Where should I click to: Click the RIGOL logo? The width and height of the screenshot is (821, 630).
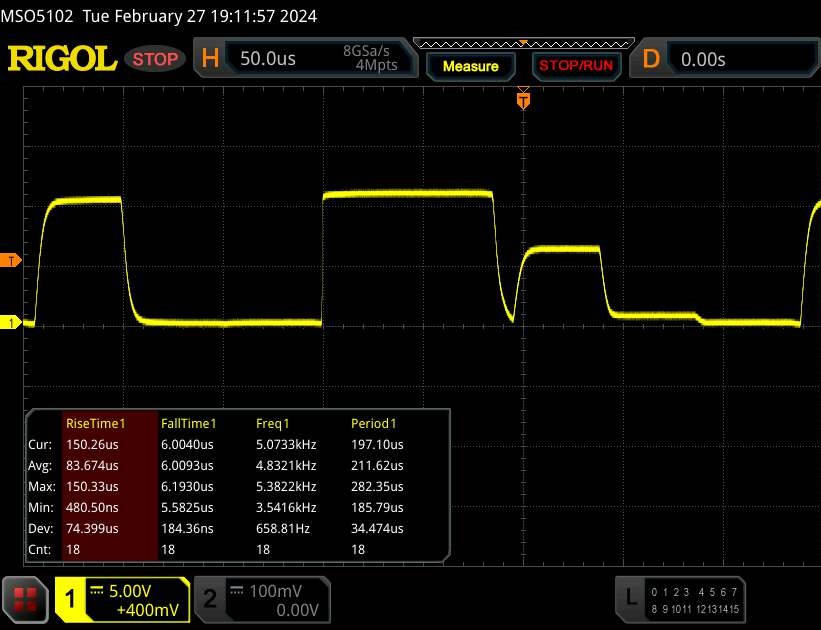click(x=62, y=58)
